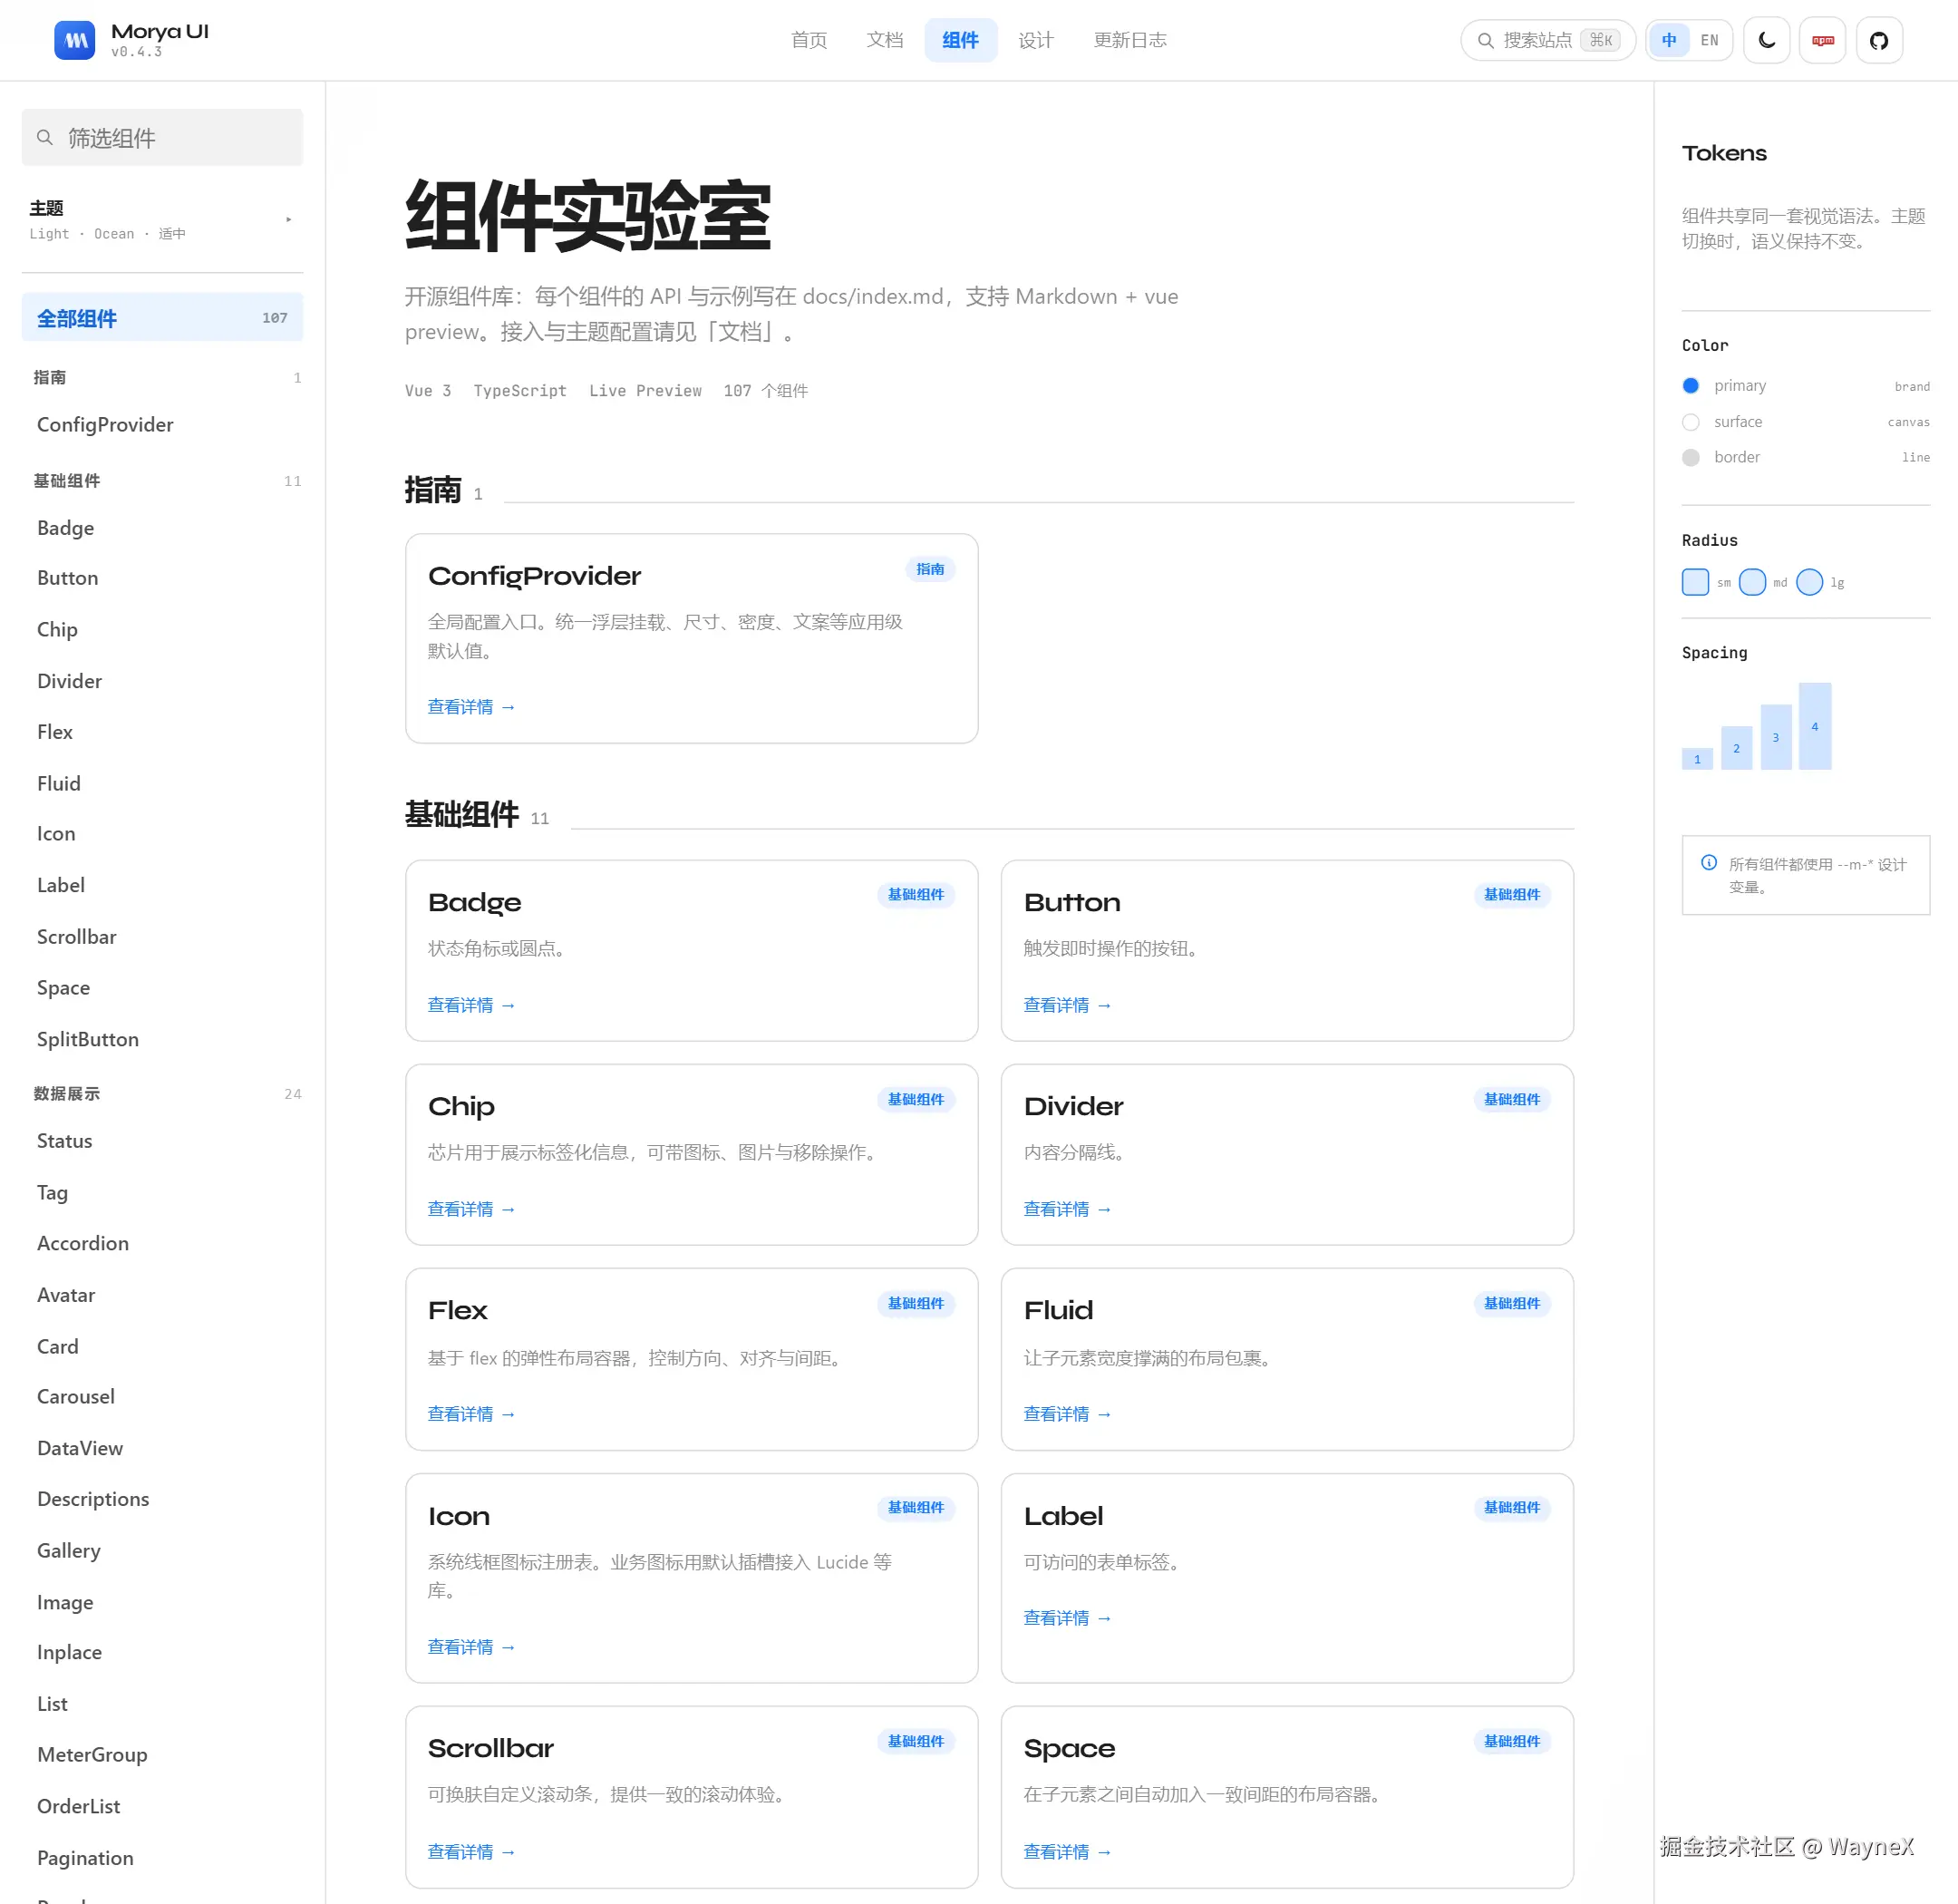The height and width of the screenshot is (1904, 1958).
Task: Open ConfigProvider in the sidebar list
Action: point(105,425)
